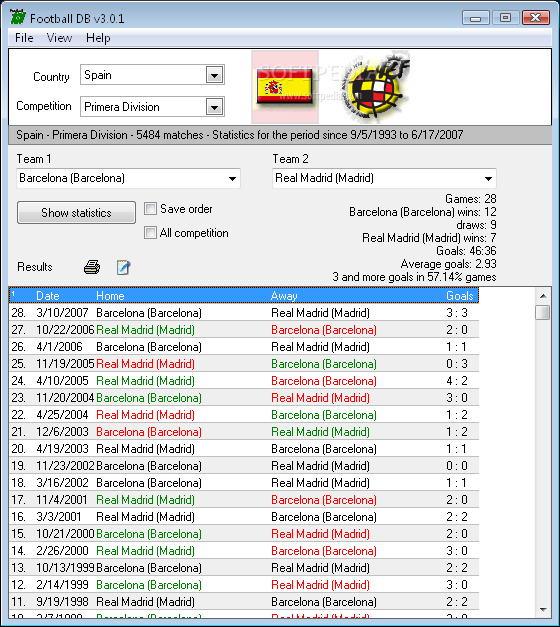Click the Average goals: 2.93 statistic

[x=448, y=264]
